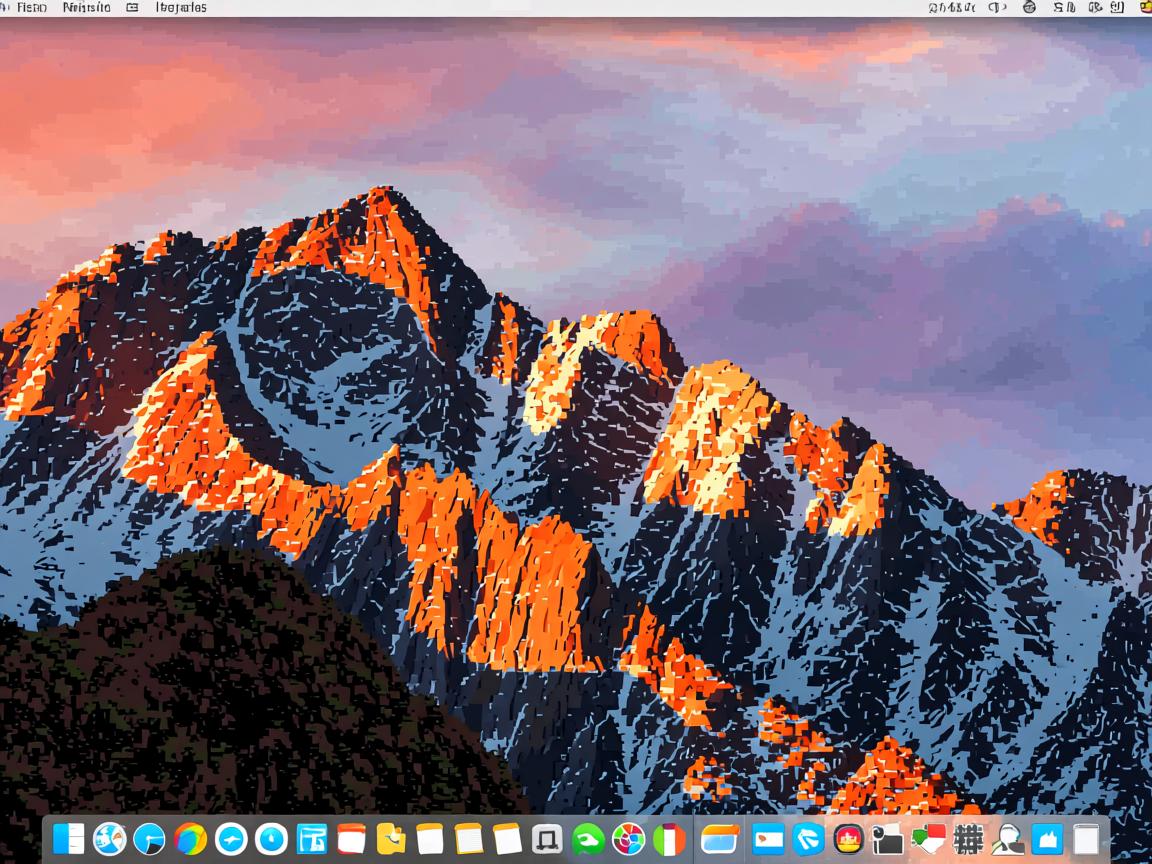The width and height of the screenshot is (1152, 864).
Task: Open the red and yellow circular dock icon
Action: (848, 839)
